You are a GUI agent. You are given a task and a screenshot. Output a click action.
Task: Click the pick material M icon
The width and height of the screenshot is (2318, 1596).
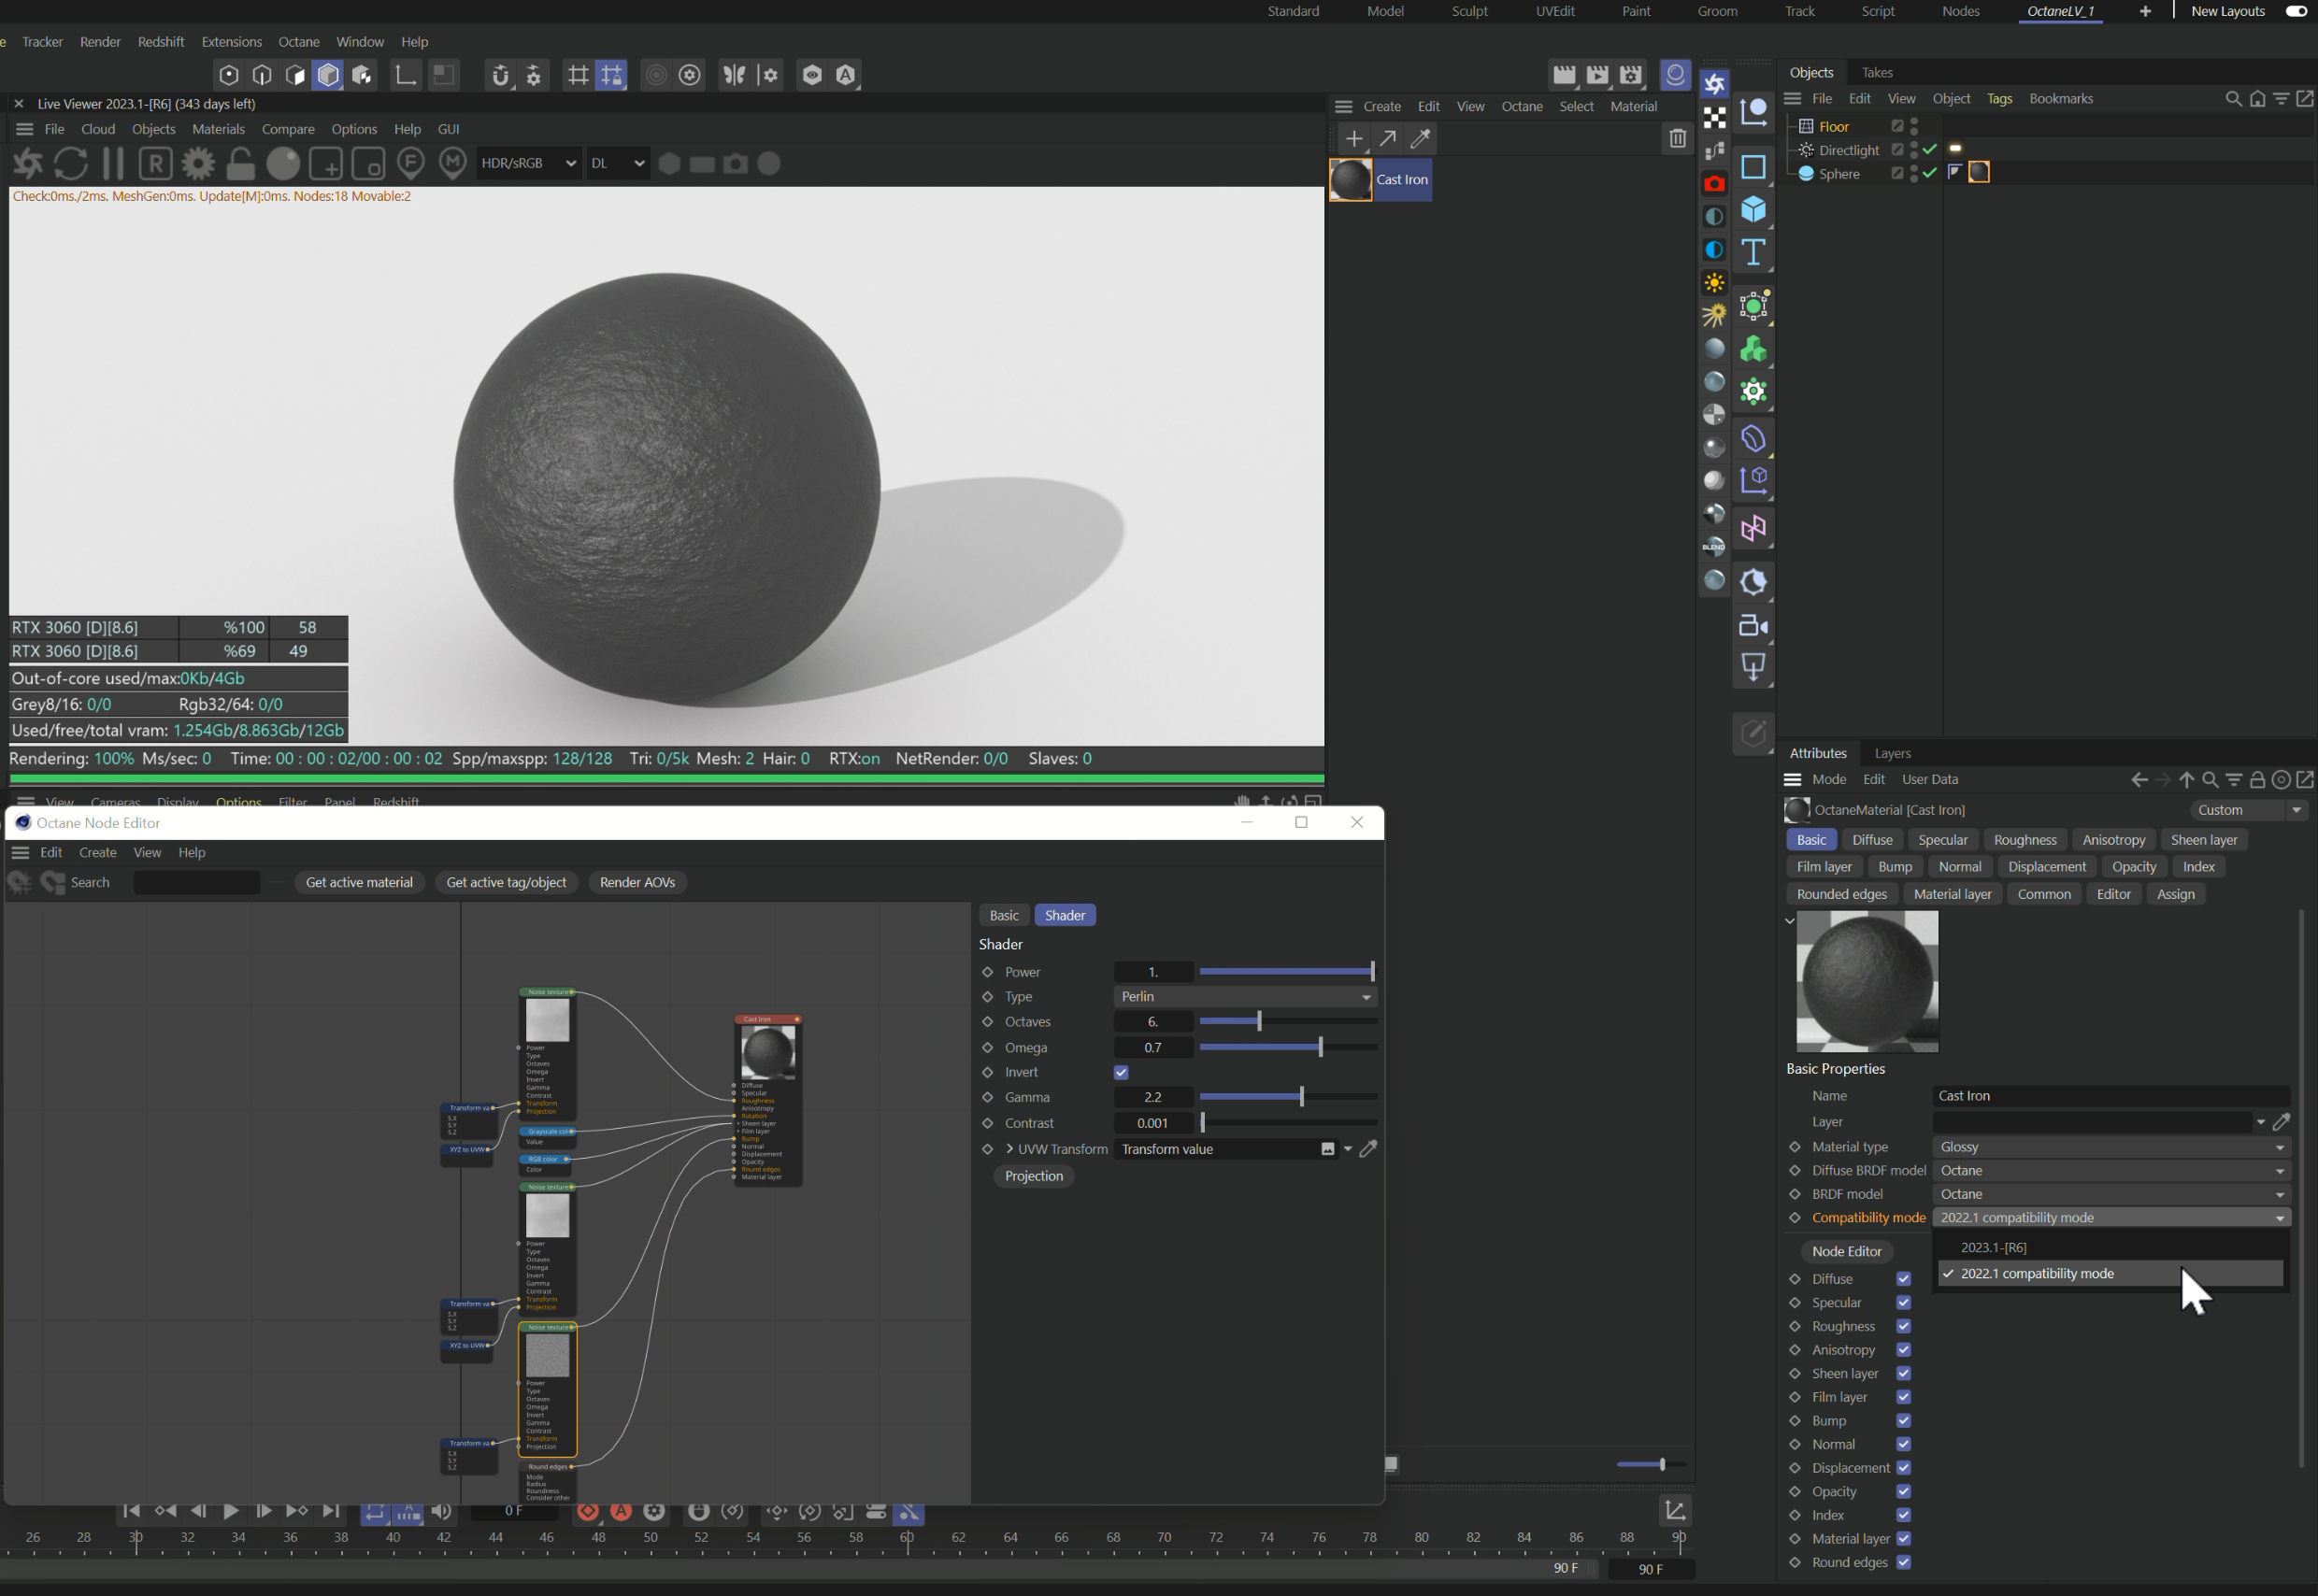coord(453,163)
